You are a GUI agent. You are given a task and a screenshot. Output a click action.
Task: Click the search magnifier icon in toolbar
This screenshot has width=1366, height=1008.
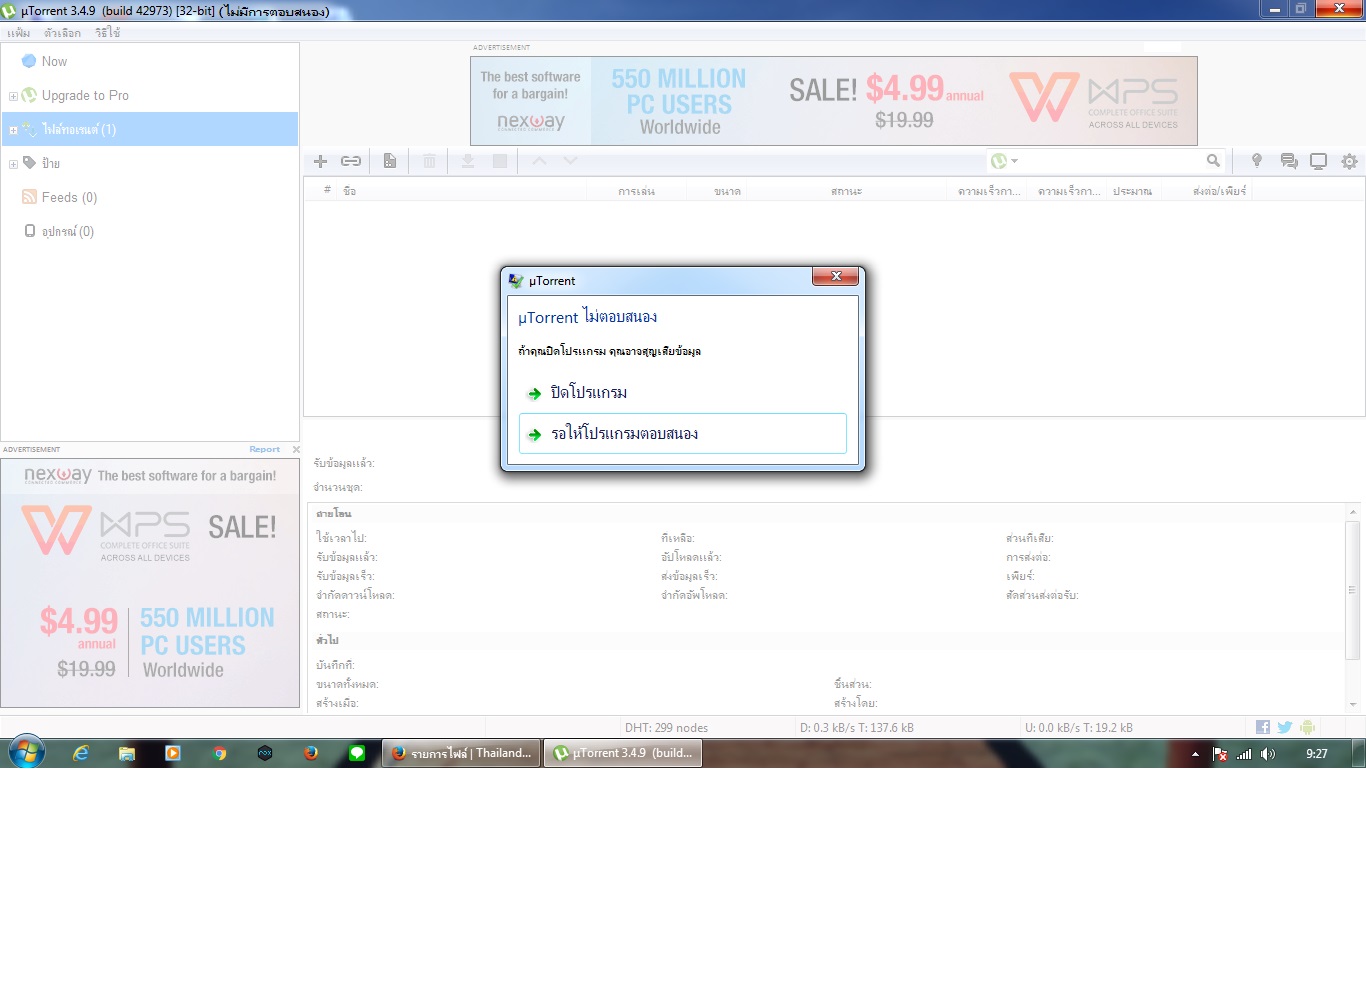(1213, 160)
